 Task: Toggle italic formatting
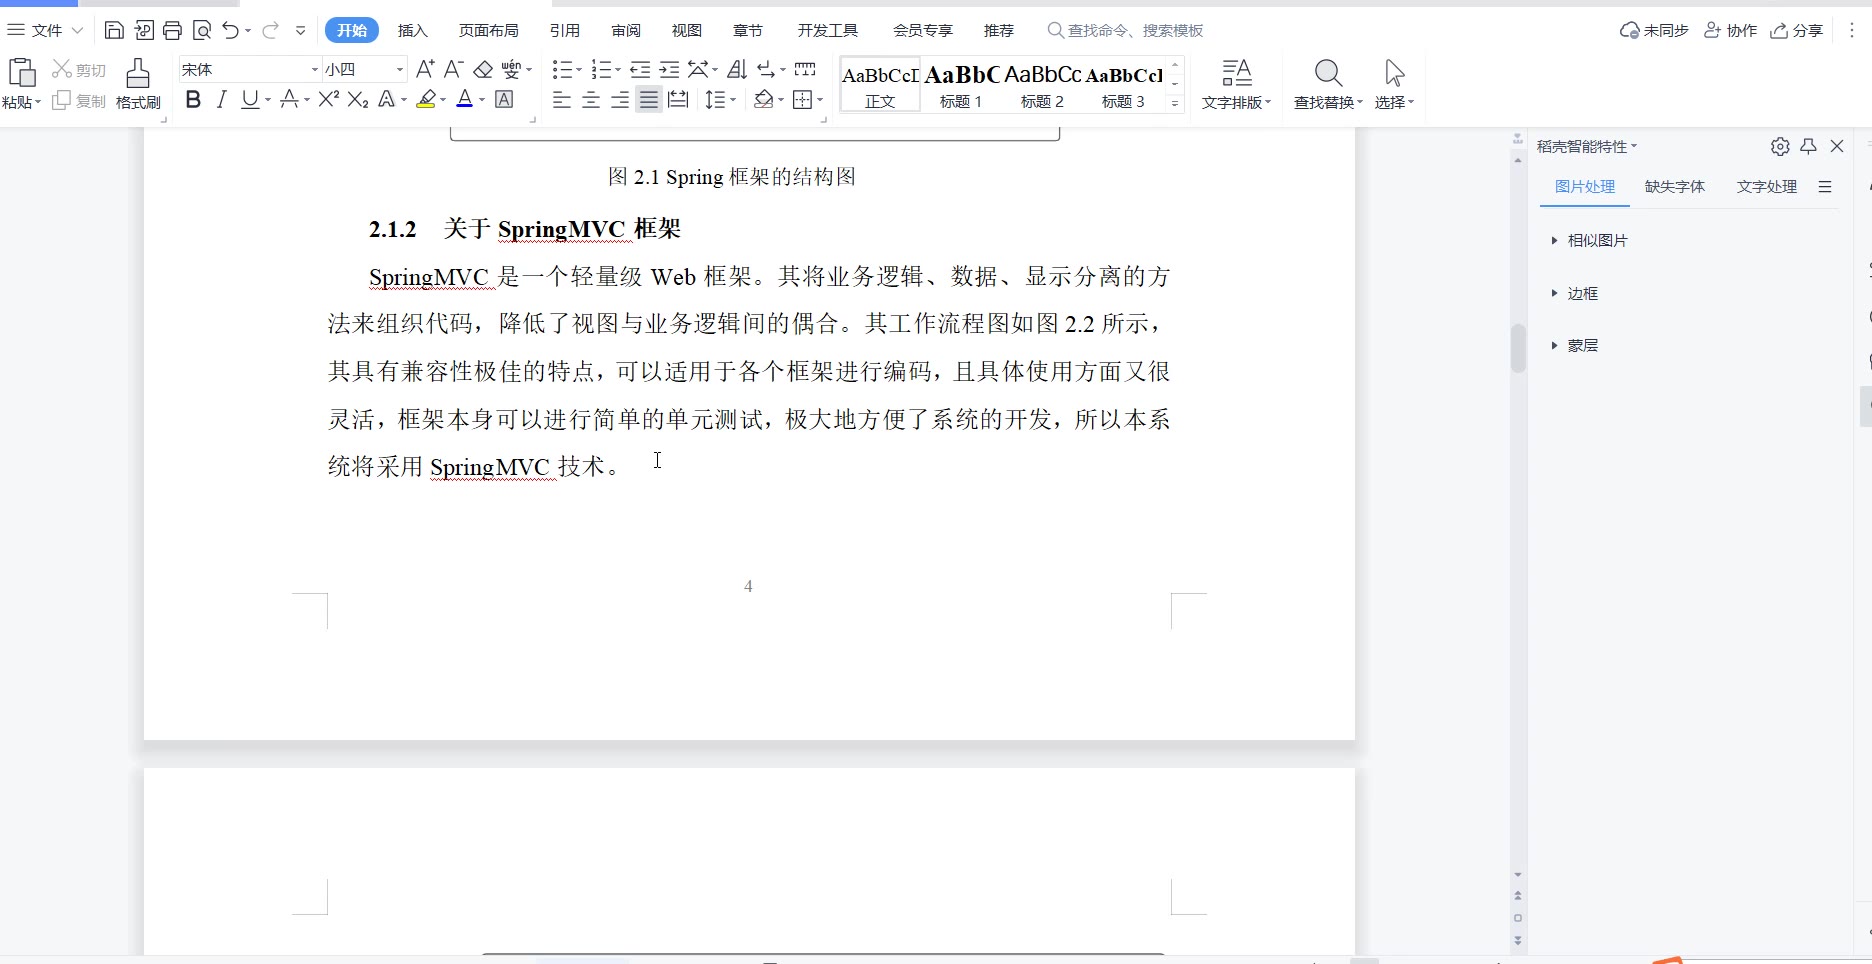(221, 99)
